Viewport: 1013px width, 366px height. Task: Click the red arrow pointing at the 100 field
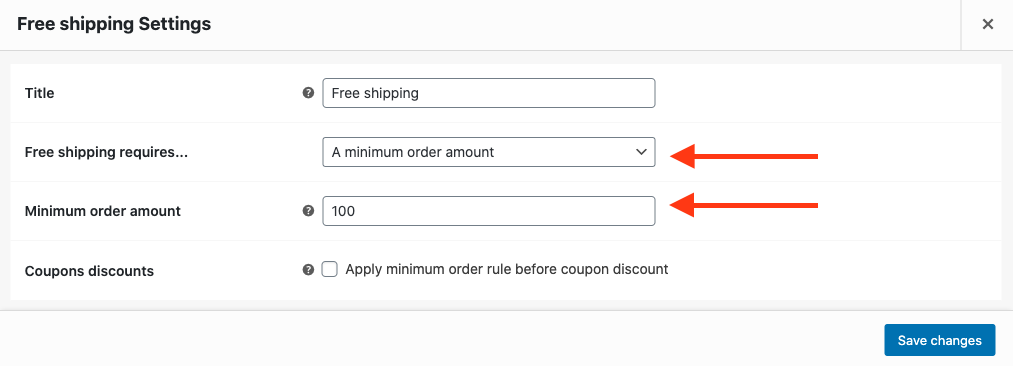744,205
